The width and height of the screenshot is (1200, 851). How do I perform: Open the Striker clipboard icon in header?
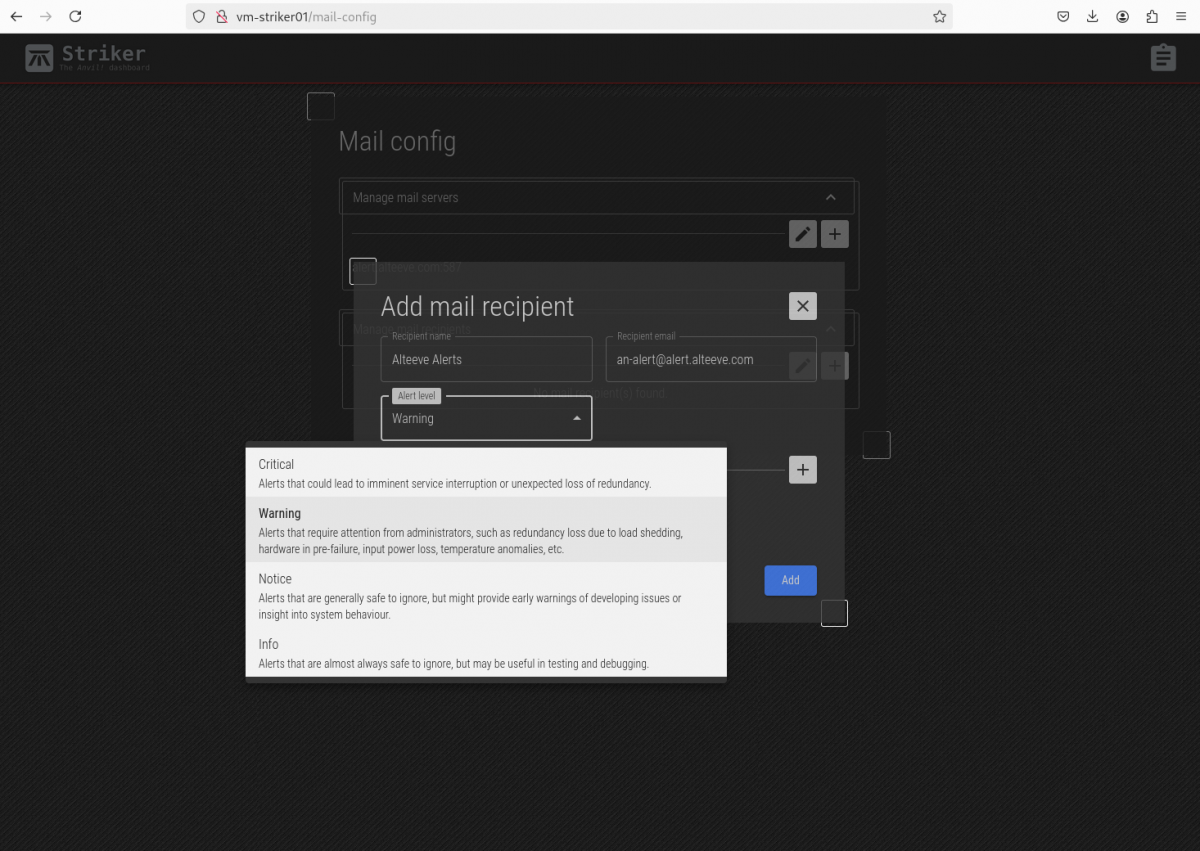pos(1162,58)
